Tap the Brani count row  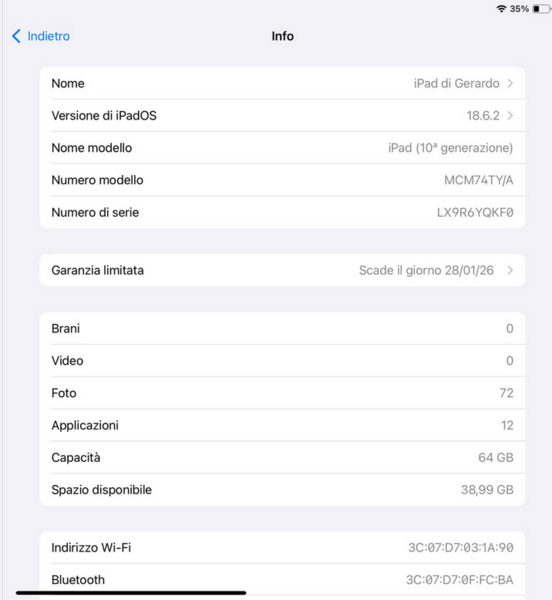tap(282, 328)
